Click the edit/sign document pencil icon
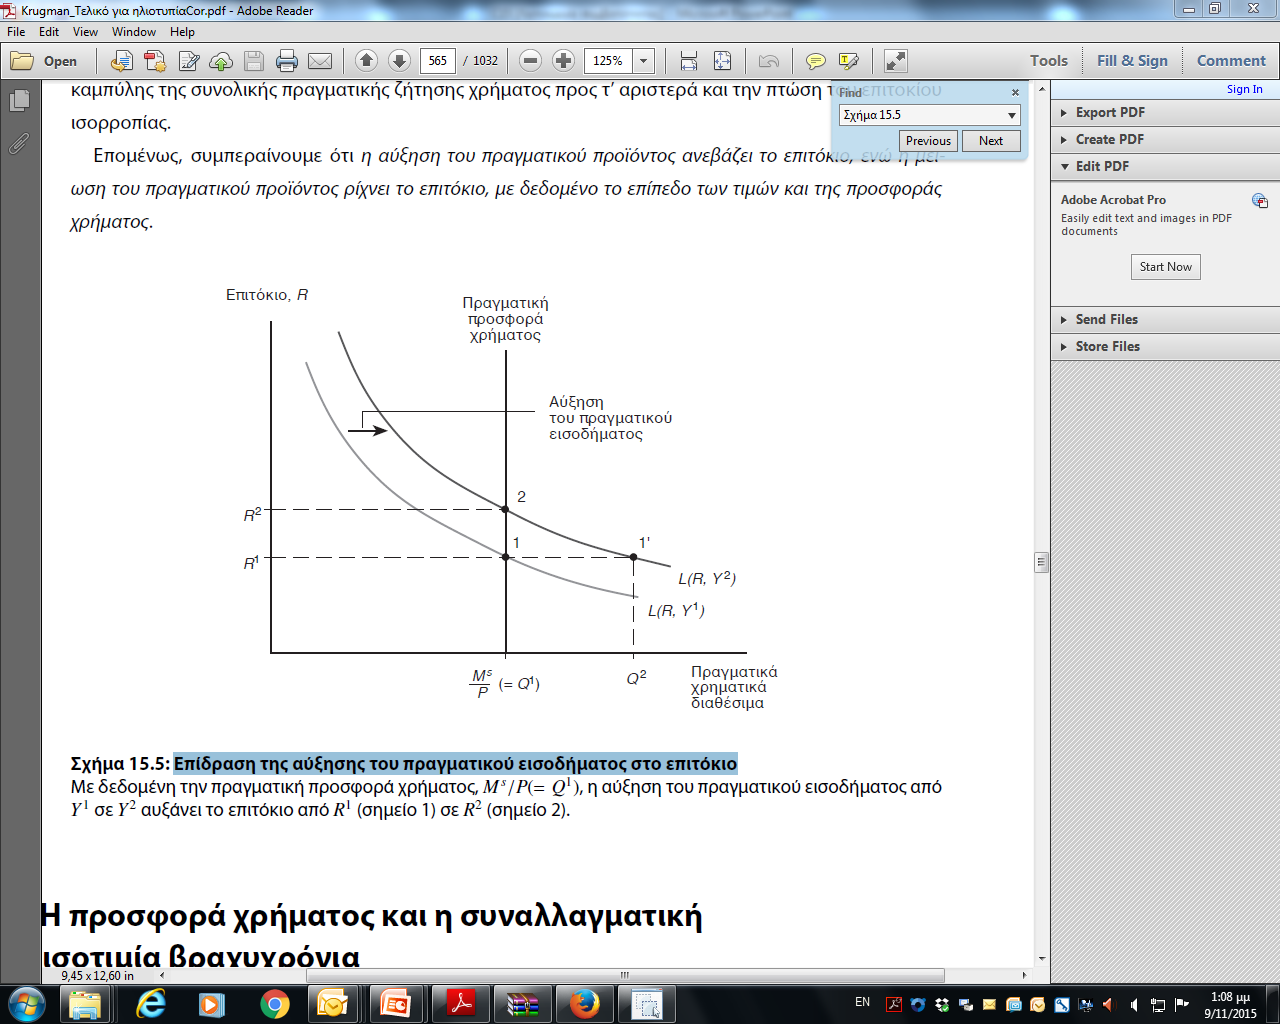The width and height of the screenshot is (1280, 1024). pos(188,61)
